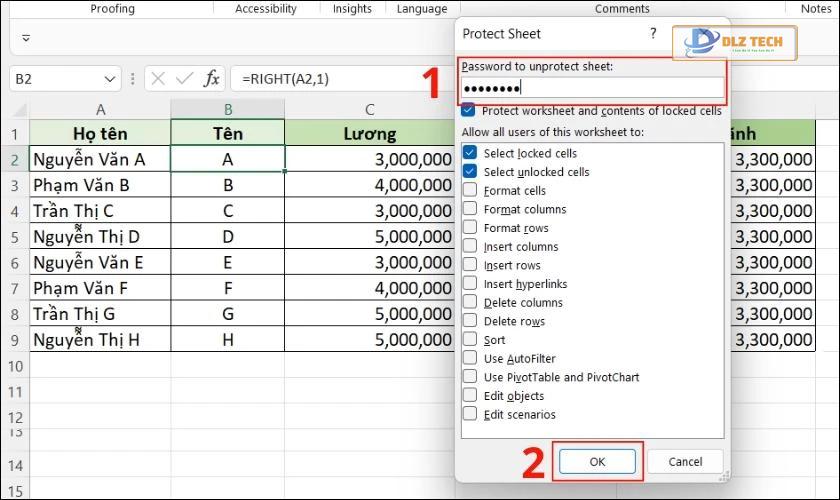Click the Comments ribbon group label

622,9
